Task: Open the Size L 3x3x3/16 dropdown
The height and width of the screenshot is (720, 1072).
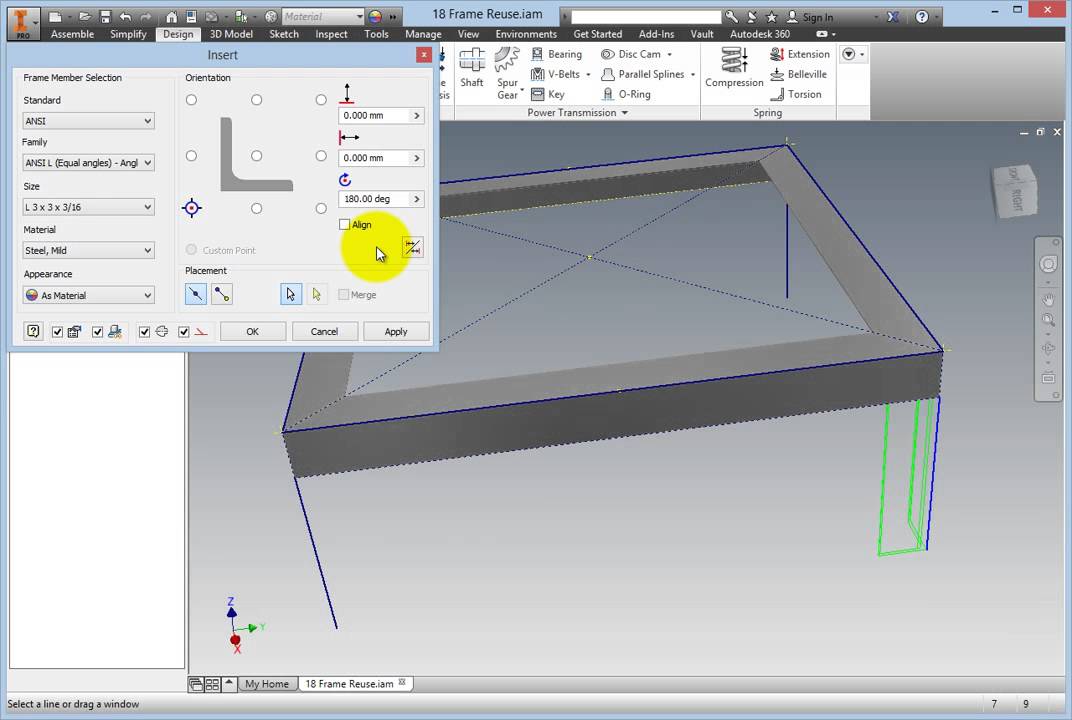Action: [88, 206]
